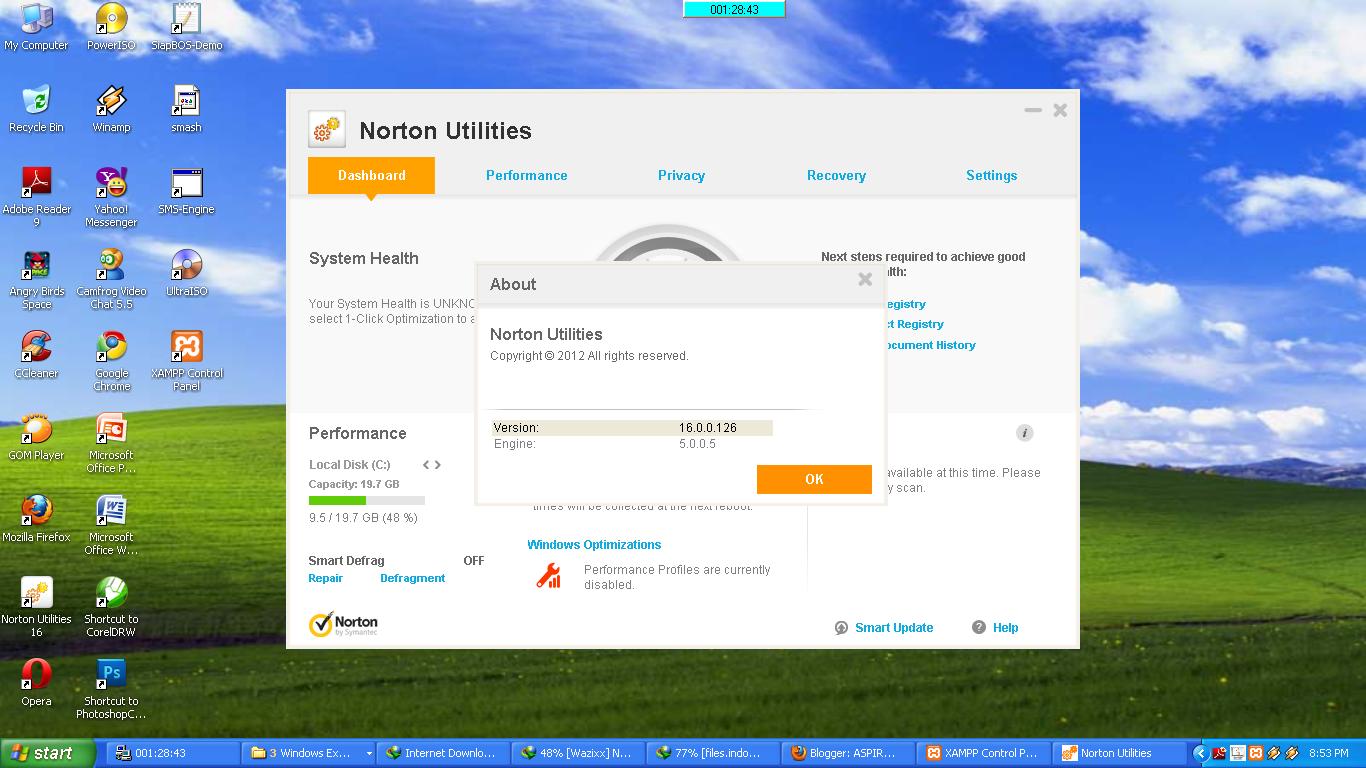Select the Version 16.0.0.126 row

[631, 428]
